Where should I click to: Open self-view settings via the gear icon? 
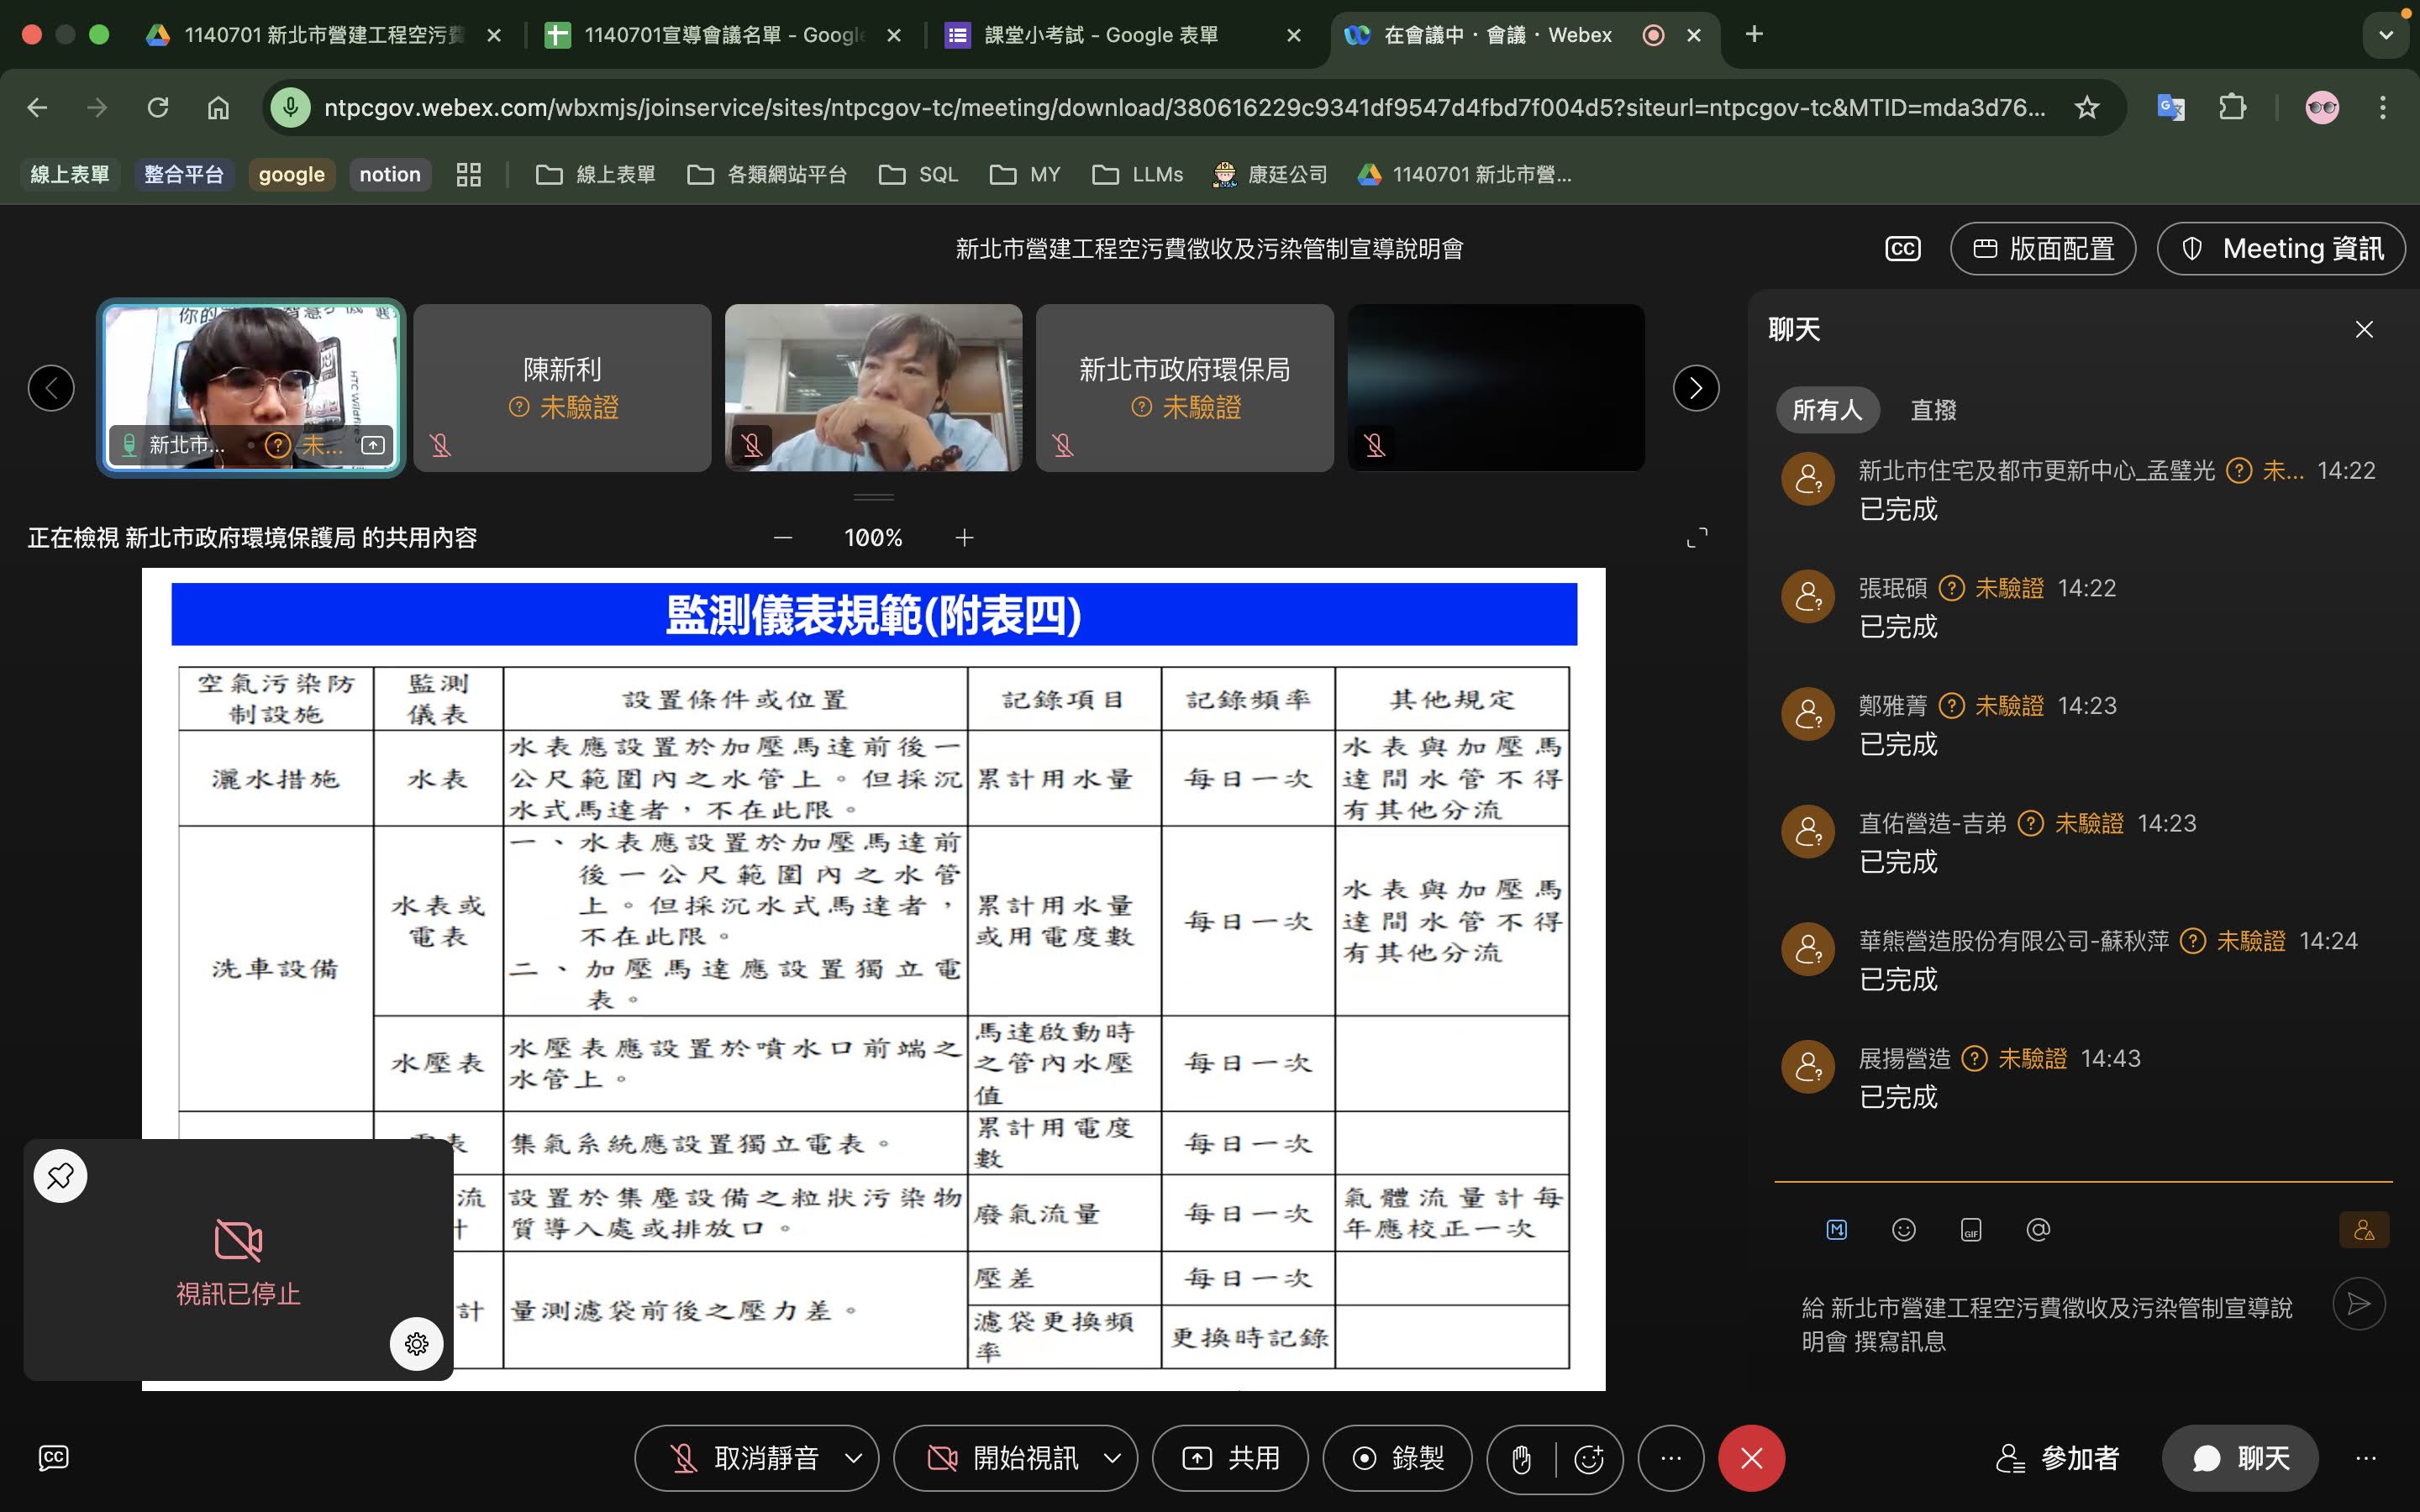pyautogui.click(x=416, y=1343)
